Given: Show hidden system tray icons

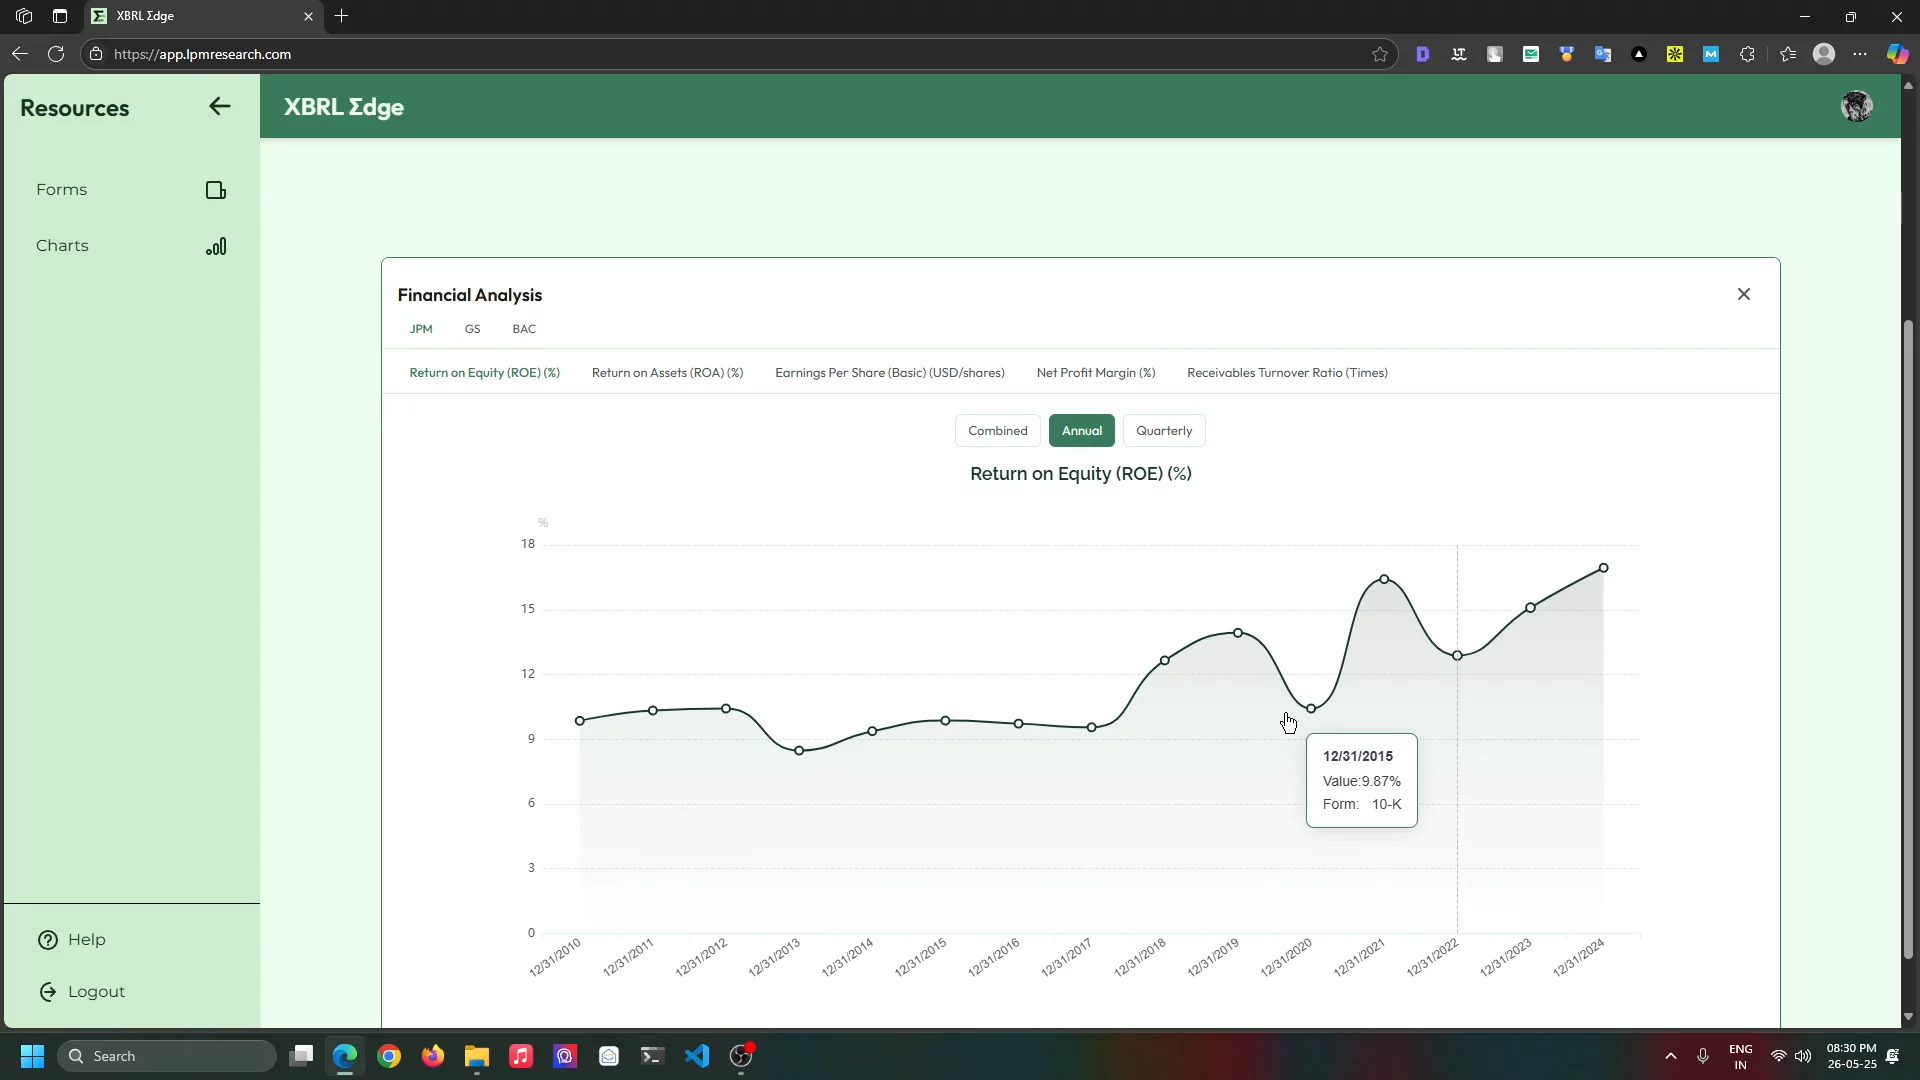Looking at the screenshot, I should [1670, 1056].
